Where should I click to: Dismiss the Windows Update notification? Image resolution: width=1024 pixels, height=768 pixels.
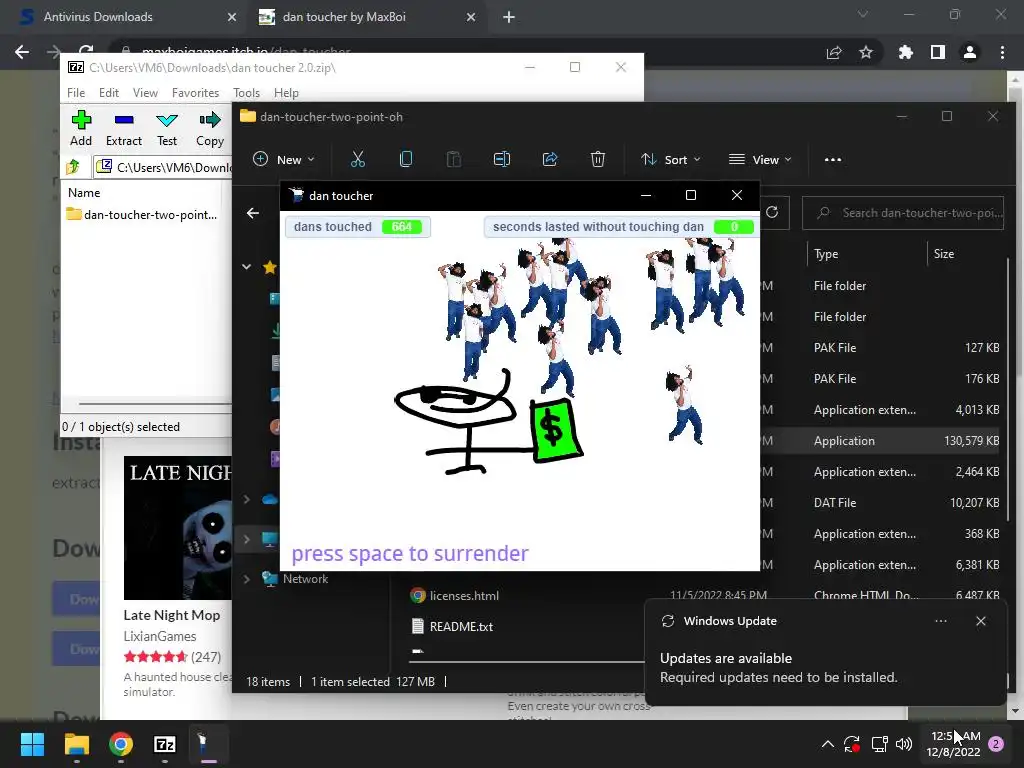pos(980,621)
